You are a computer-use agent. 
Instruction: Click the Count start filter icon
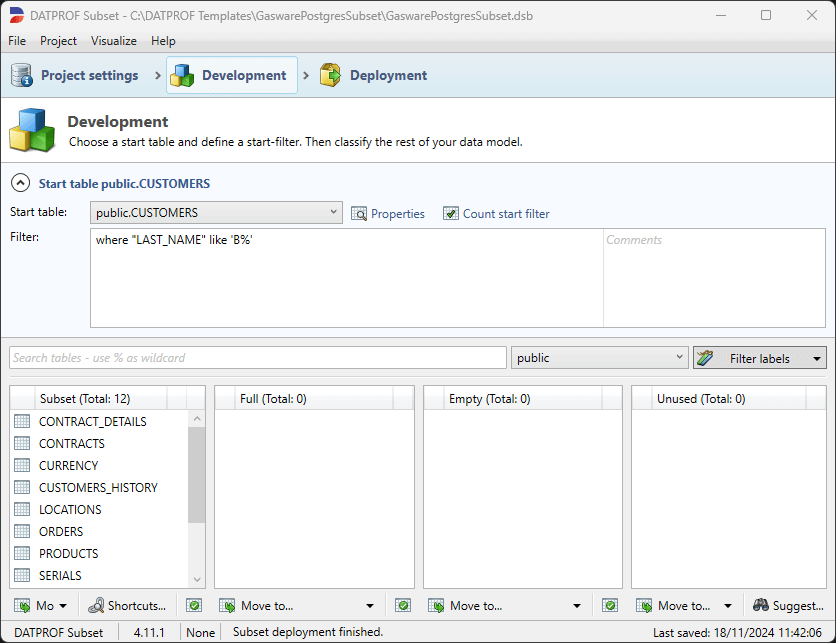pyautogui.click(x=452, y=213)
